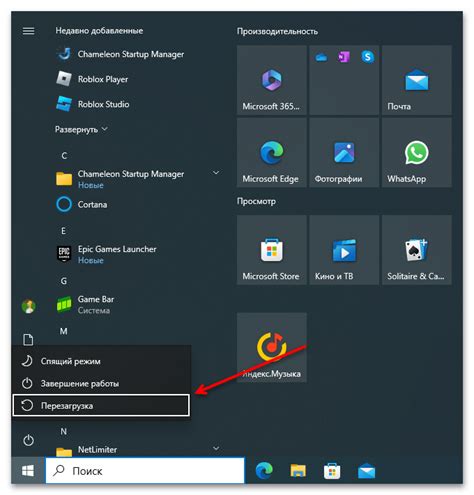Expand the Chameleon Startup Manager folder chevron
The width and height of the screenshot is (474, 495).
point(216,173)
